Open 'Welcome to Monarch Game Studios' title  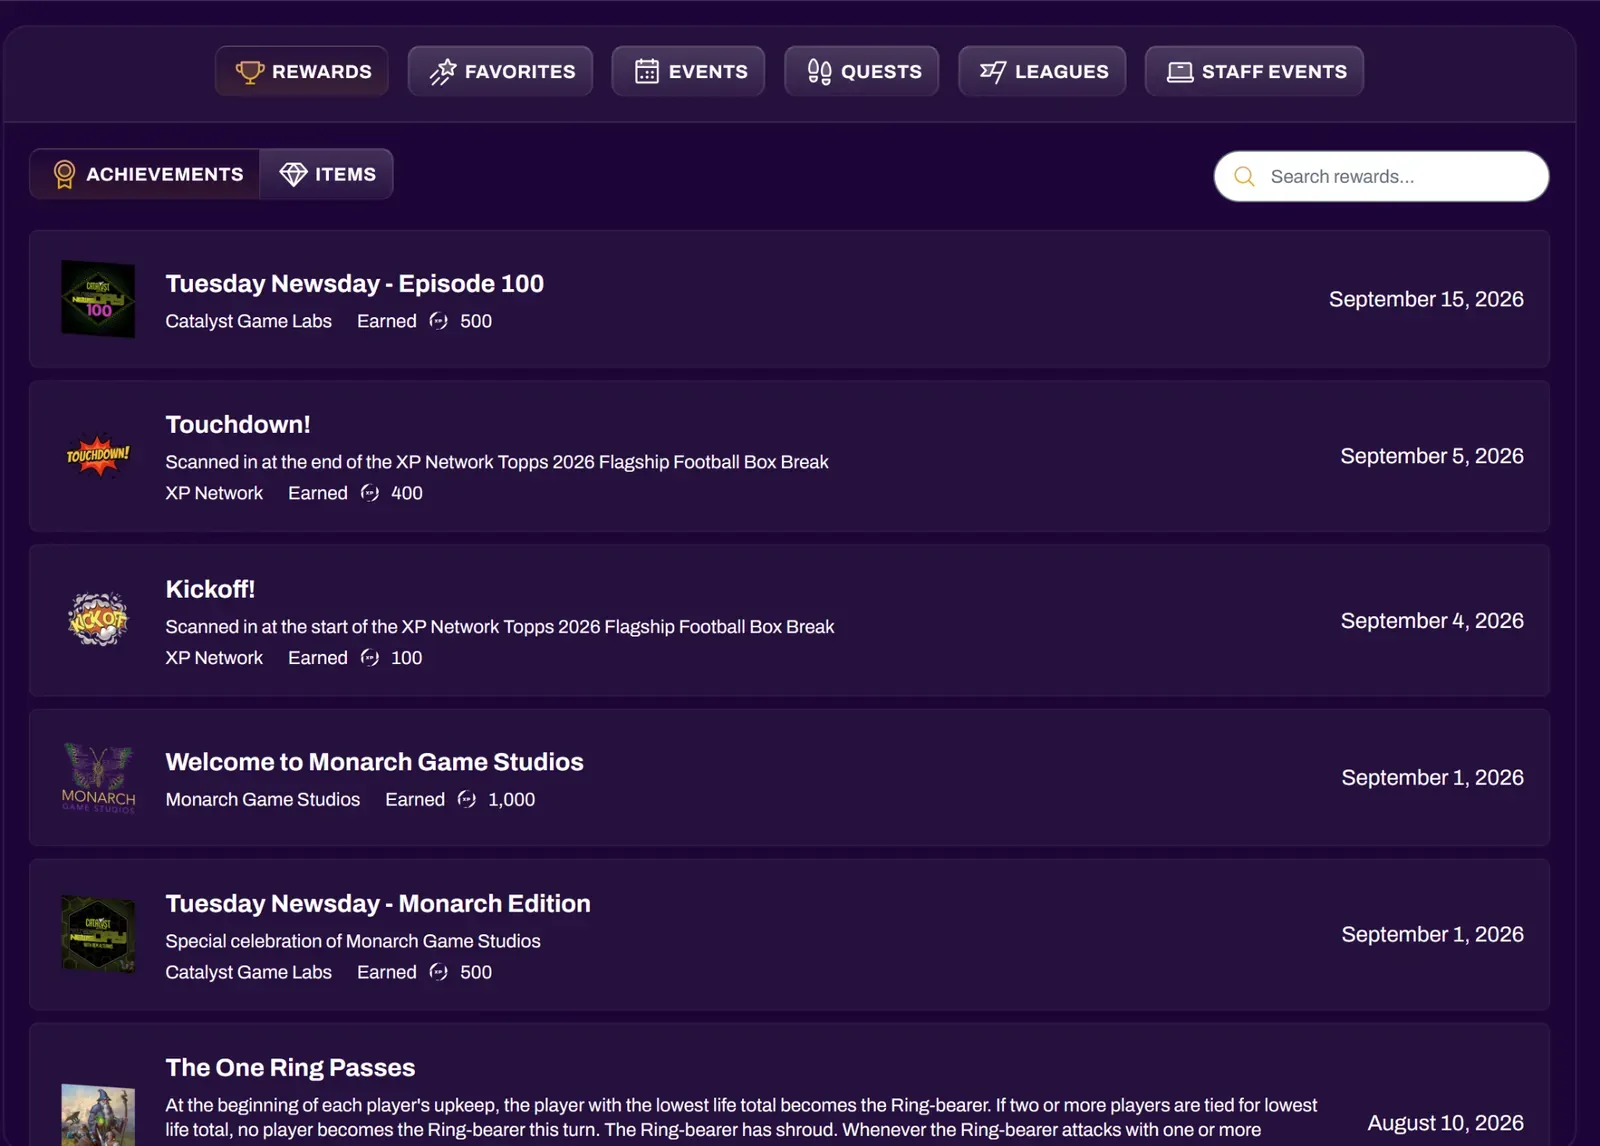(x=374, y=762)
